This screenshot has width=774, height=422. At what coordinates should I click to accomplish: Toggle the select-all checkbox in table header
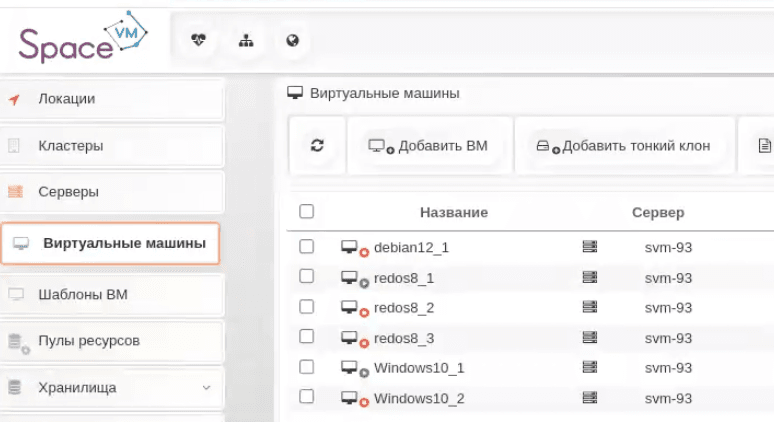click(307, 212)
